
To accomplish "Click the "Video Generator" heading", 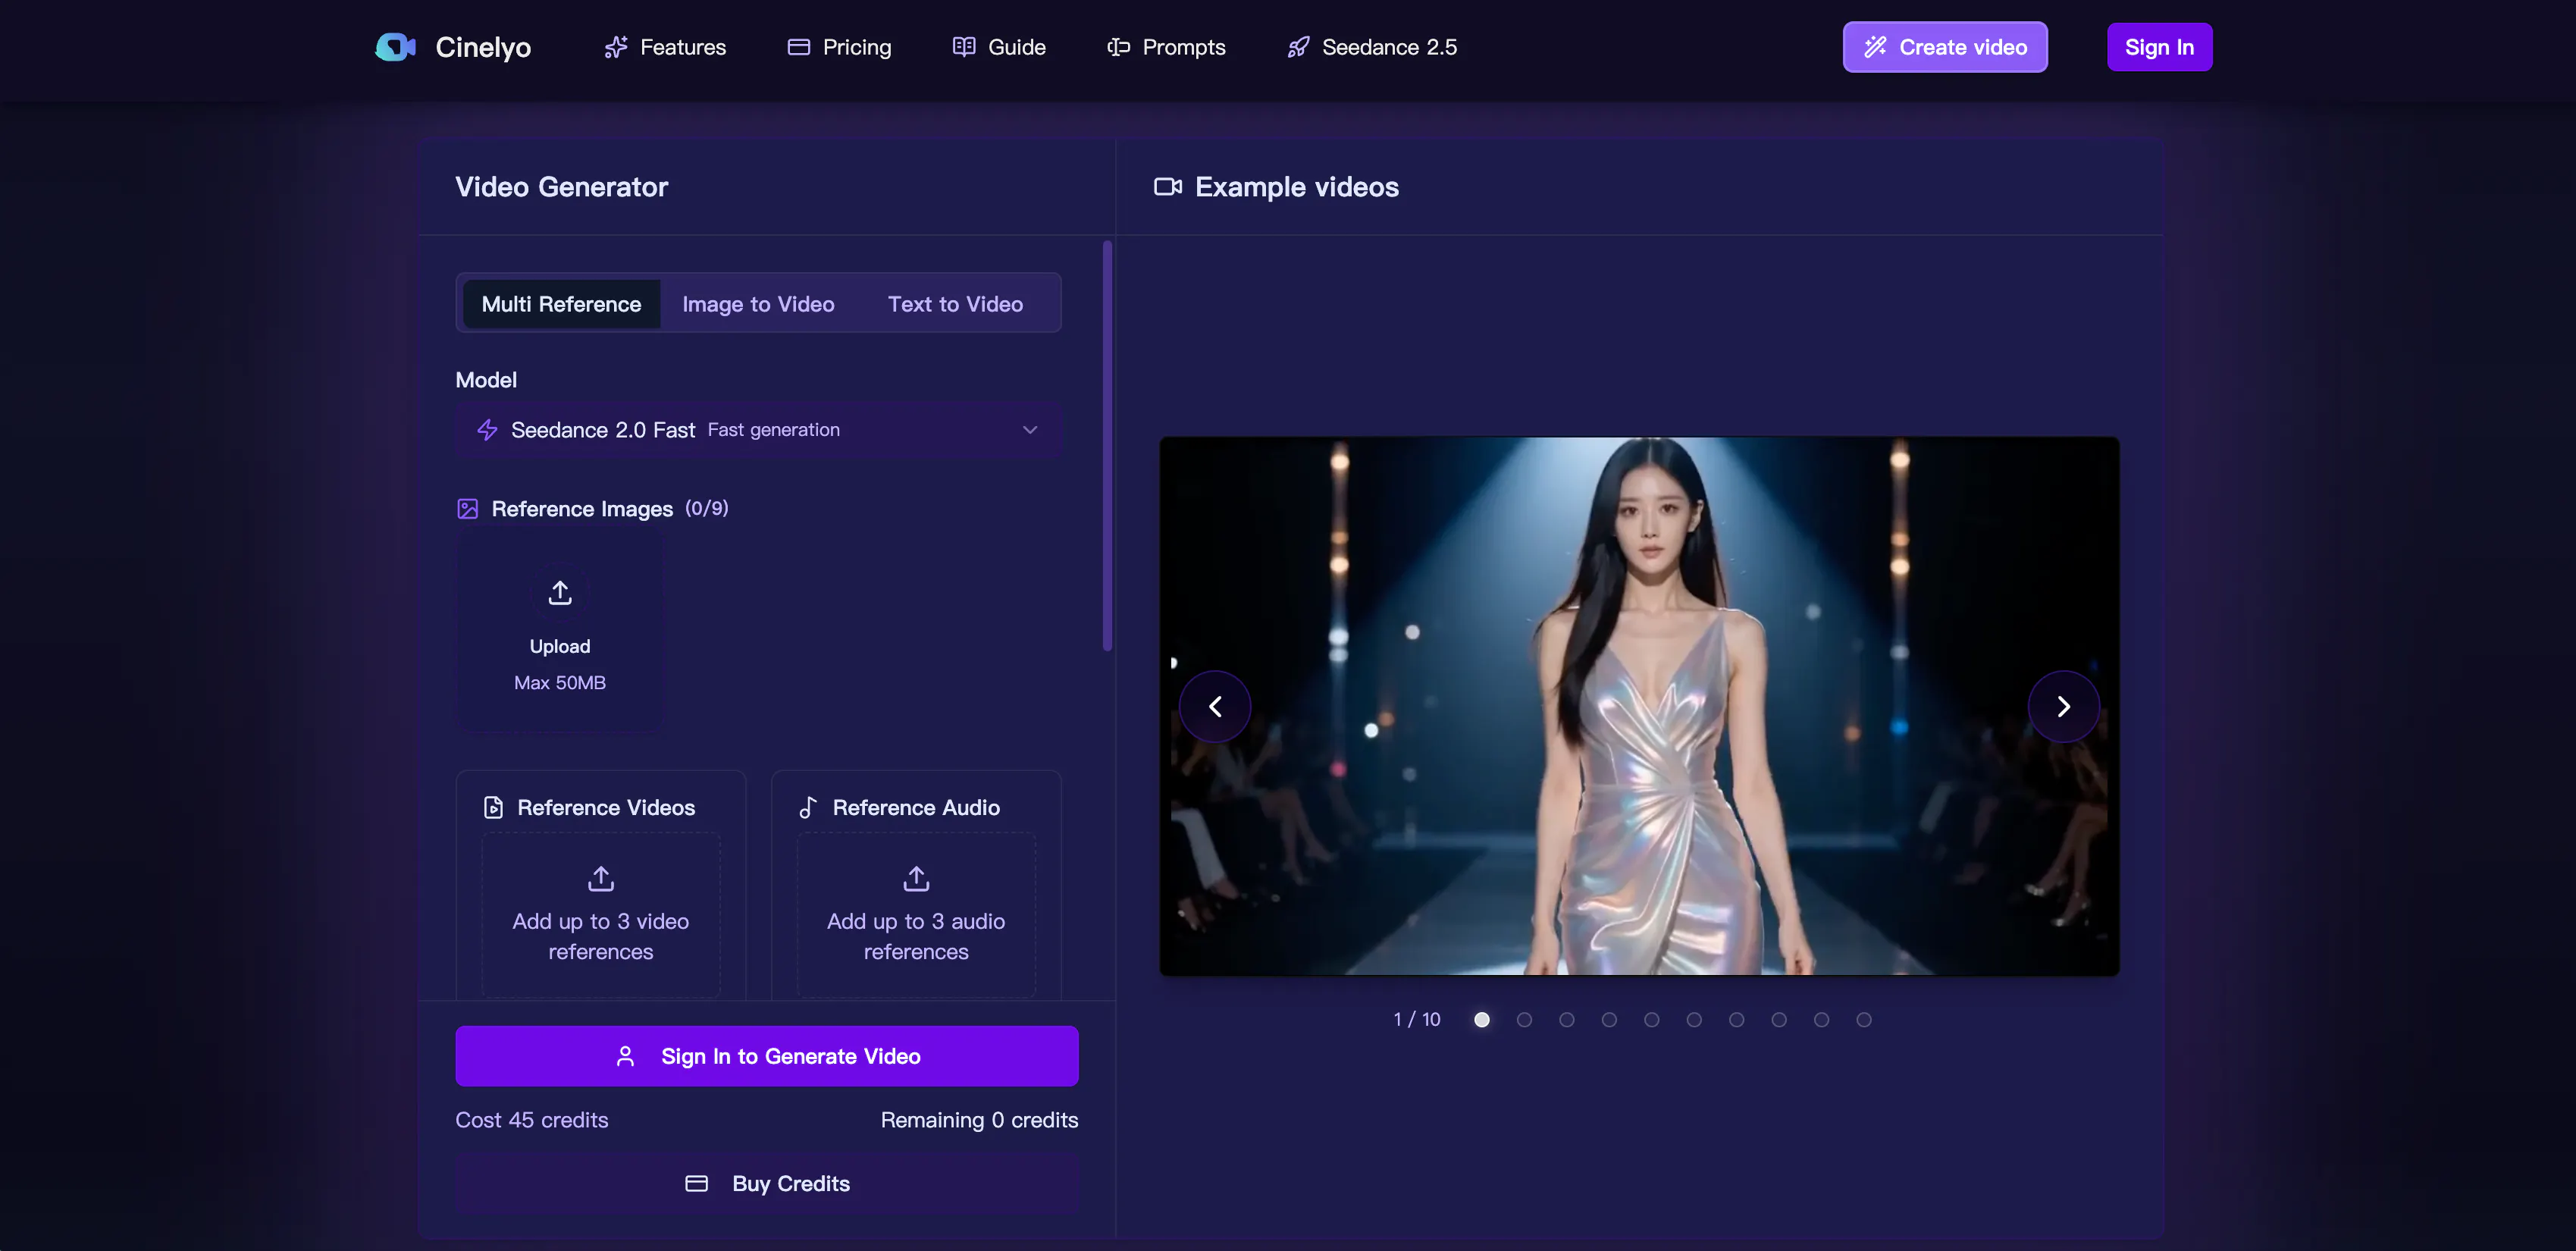I will tap(561, 187).
